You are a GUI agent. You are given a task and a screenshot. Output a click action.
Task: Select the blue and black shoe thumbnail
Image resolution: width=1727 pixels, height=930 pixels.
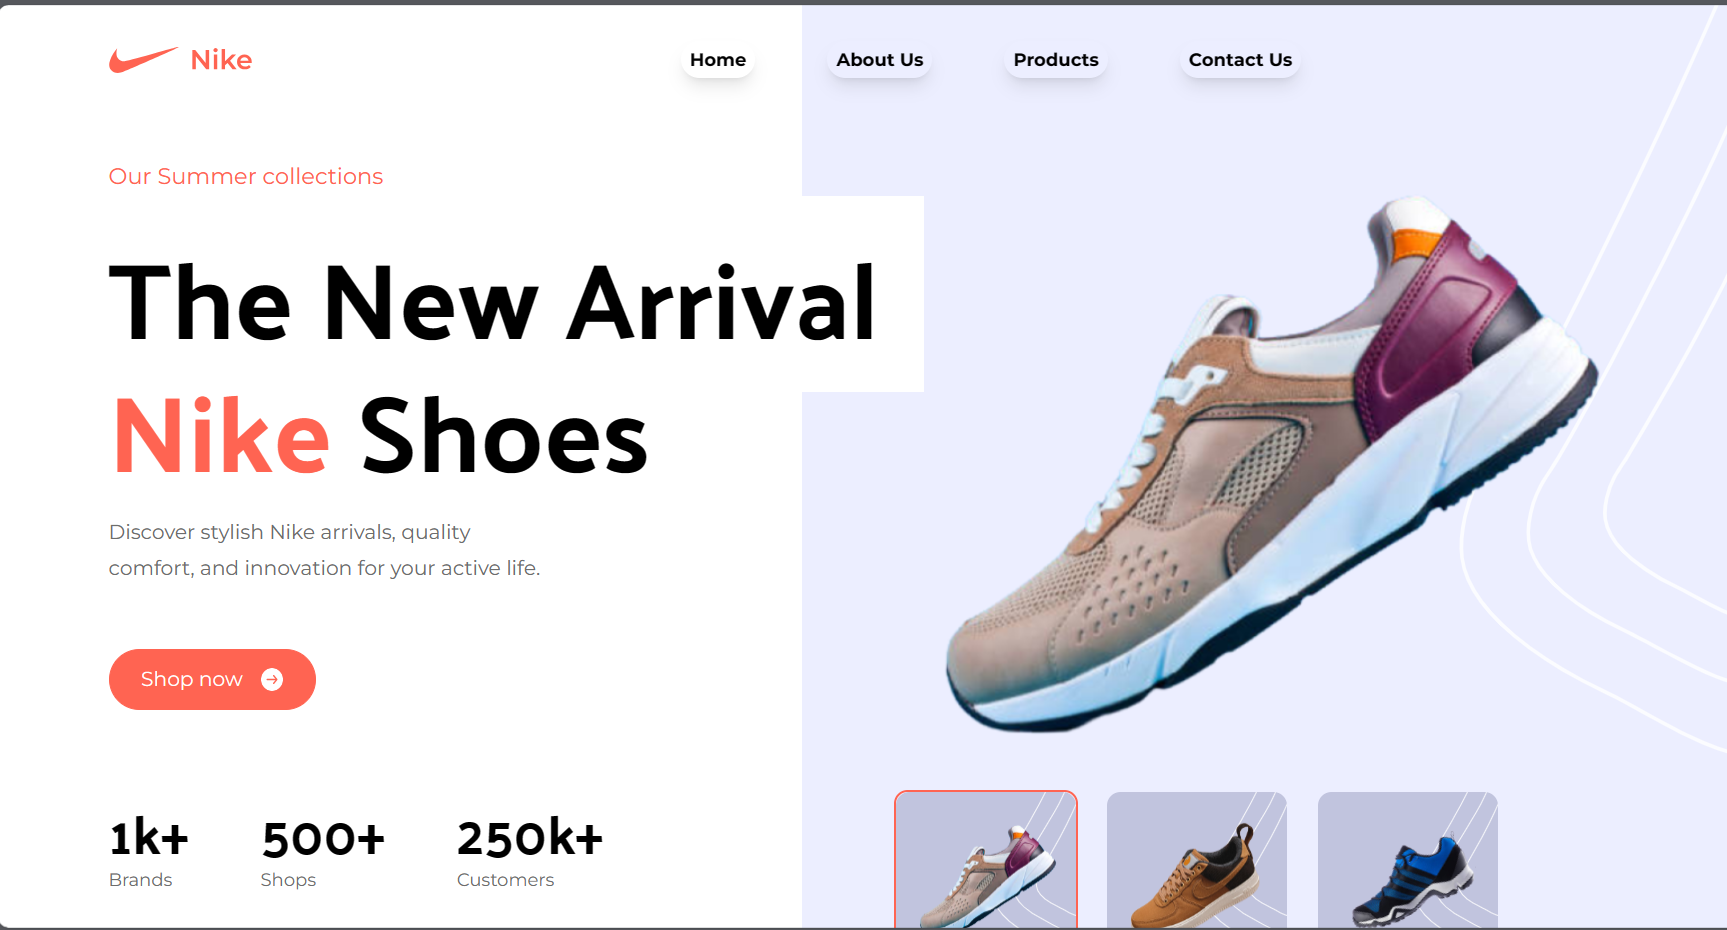[1408, 861]
